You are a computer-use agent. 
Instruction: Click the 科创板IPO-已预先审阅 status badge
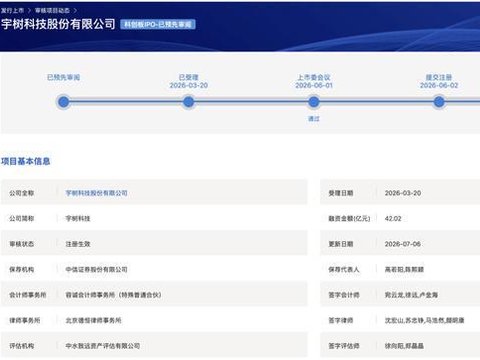pos(158,24)
